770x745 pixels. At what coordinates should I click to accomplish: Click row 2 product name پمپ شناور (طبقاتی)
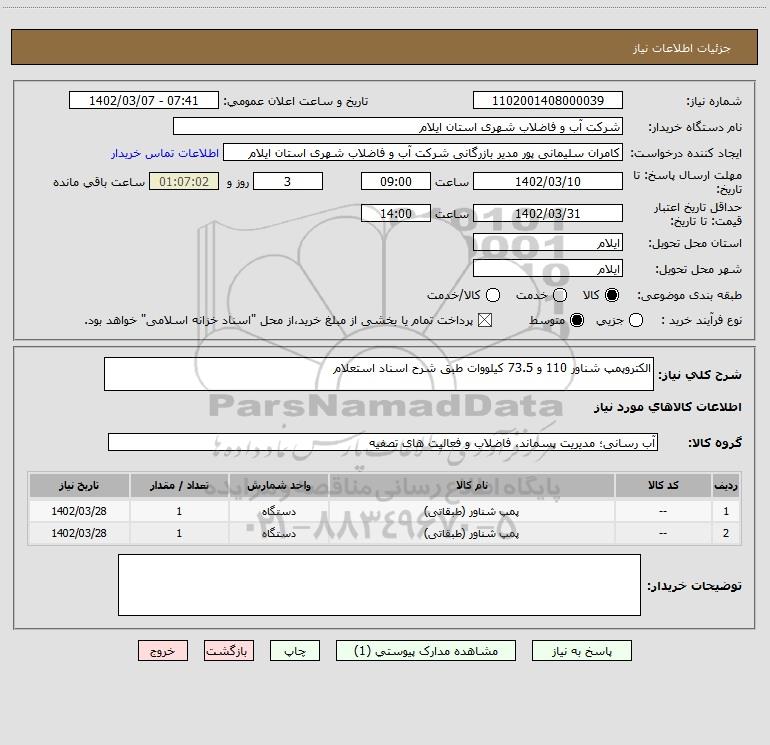coord(471,533)
